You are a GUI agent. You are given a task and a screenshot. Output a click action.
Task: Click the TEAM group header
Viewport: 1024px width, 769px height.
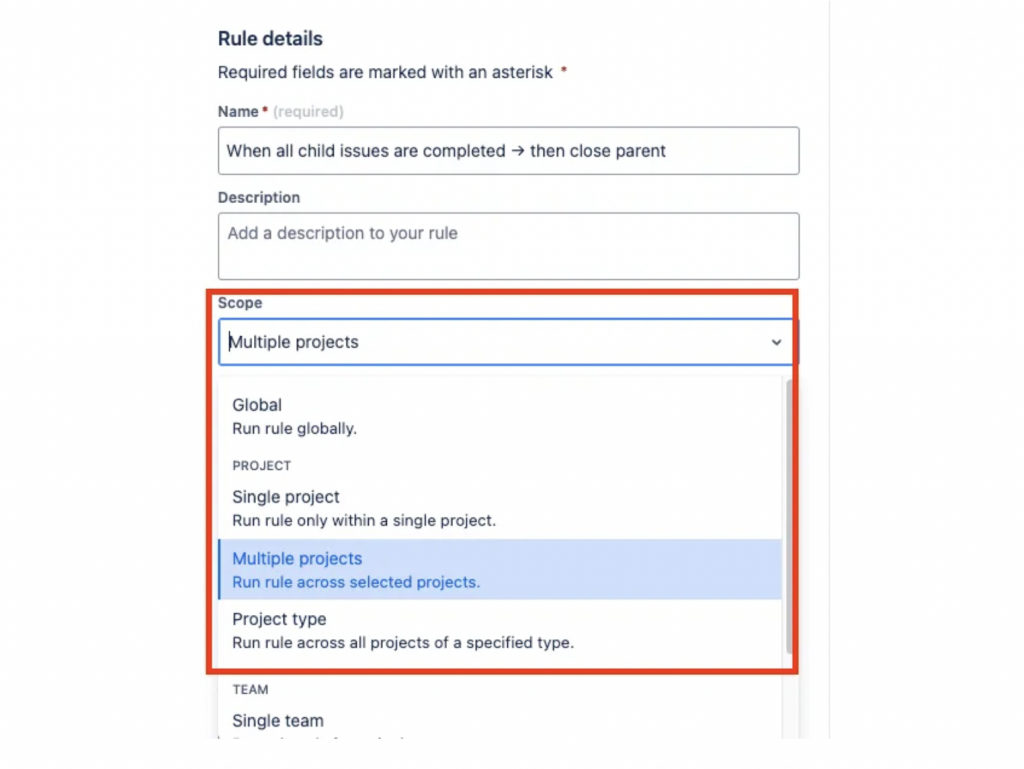[x=250, y=689]
